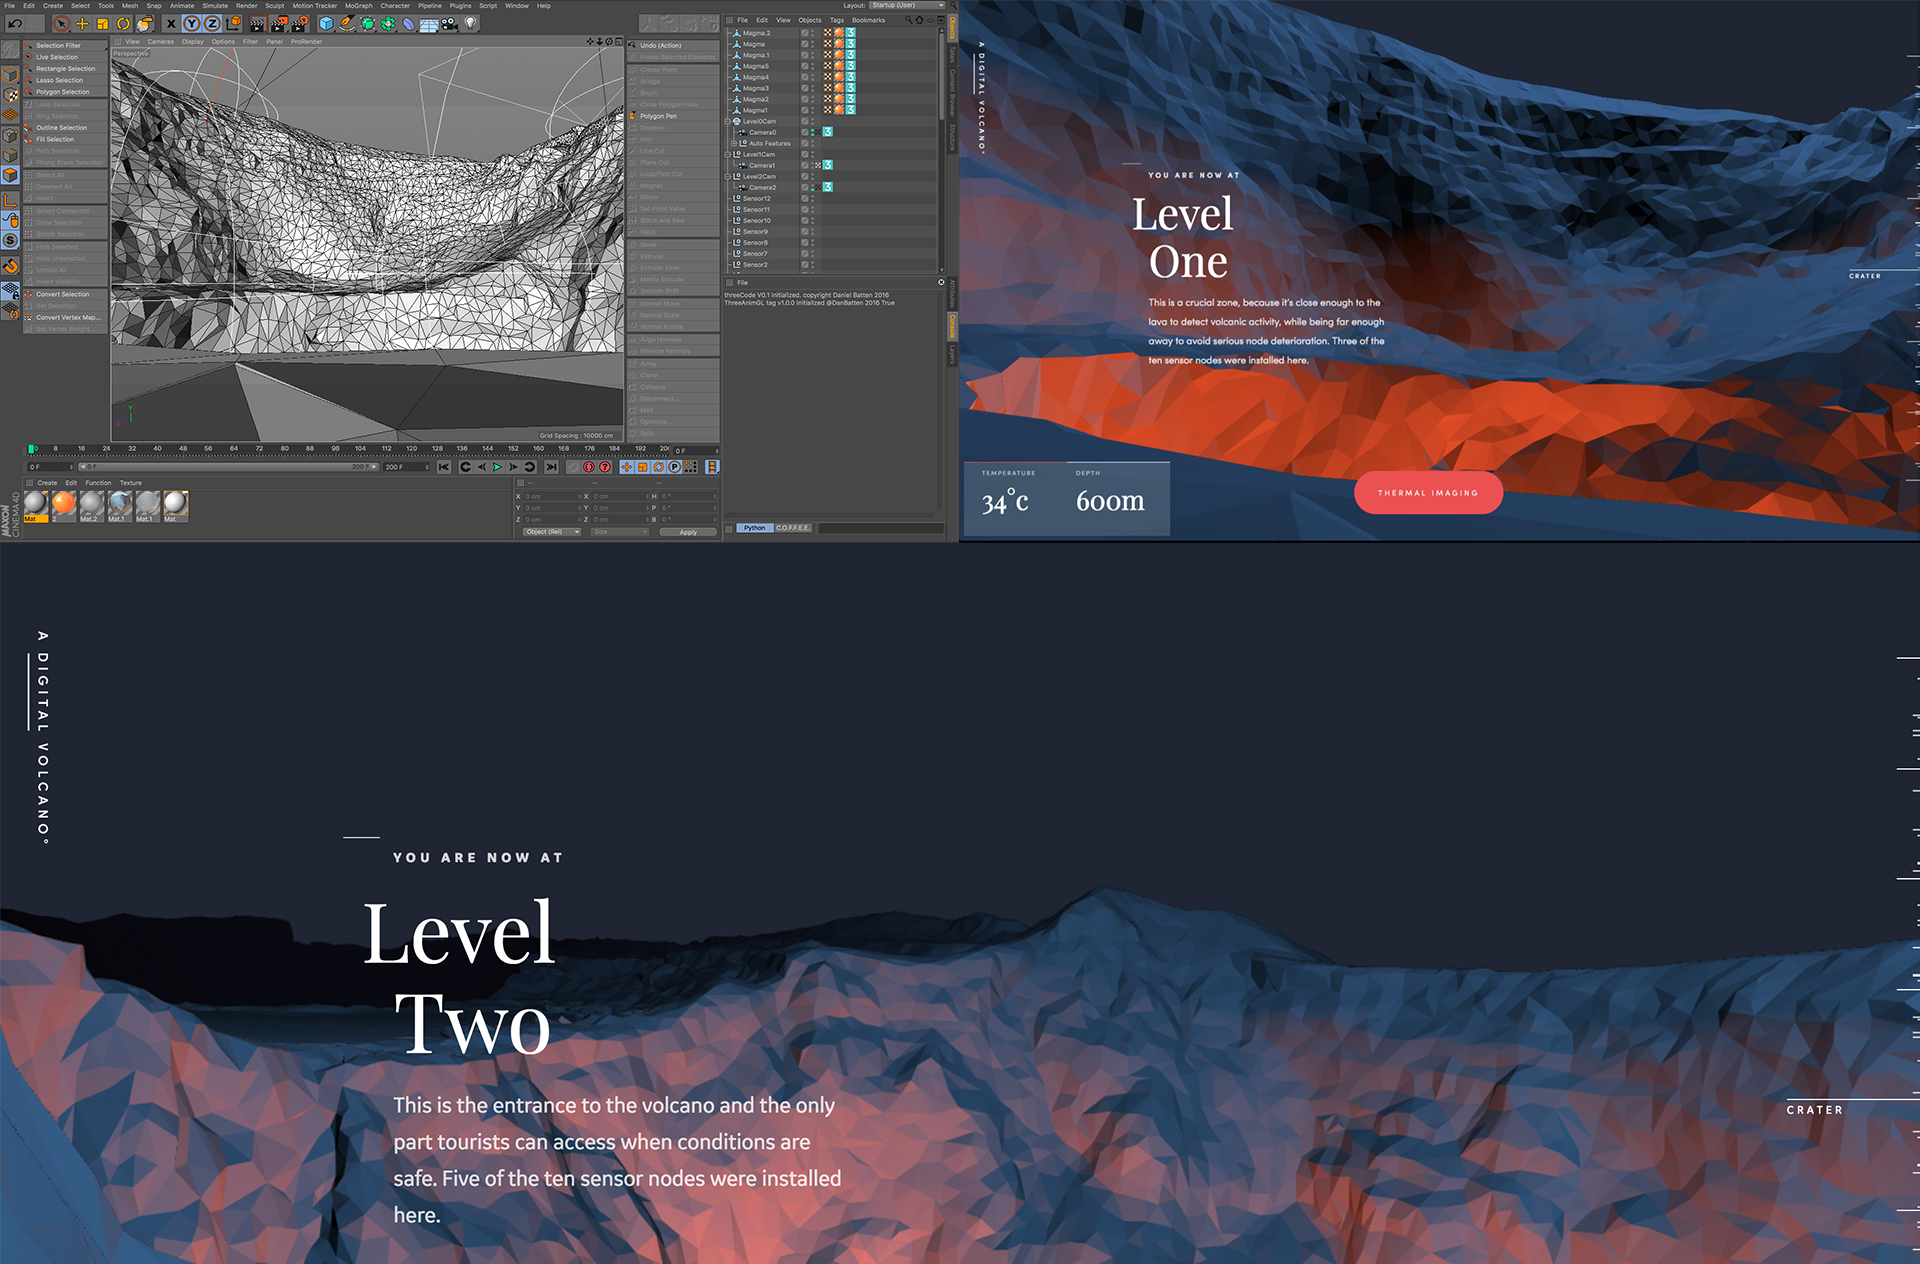The image size is (1920, 1264).
Task: Open the Tags menu in Object Manager
Action: pyautogui.click(x=837, y=20)
